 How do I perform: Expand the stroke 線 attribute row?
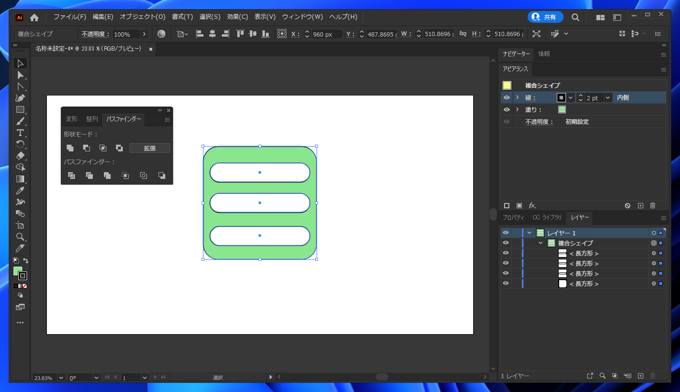pos(517,98)
